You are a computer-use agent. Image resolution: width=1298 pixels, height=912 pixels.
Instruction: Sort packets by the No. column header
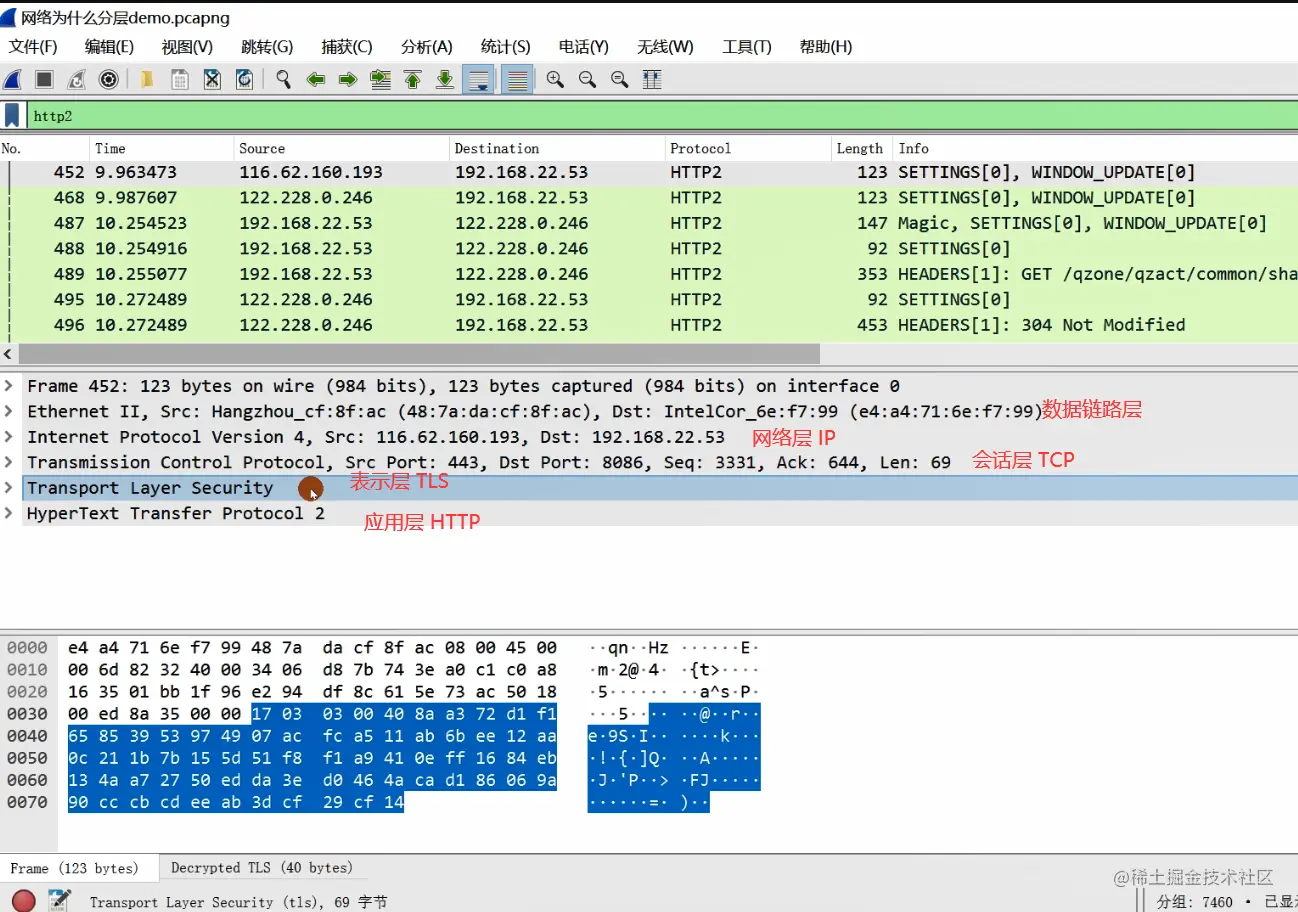(x=44, y=148)
